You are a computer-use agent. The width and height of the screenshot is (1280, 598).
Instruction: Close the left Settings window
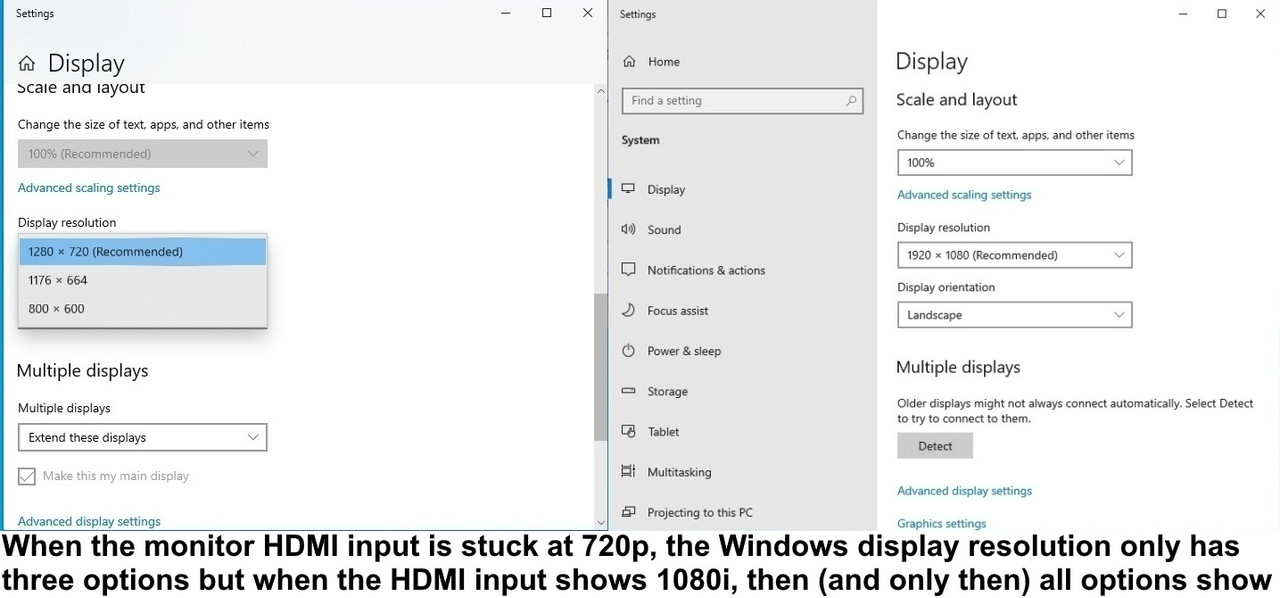pyautogui.click(x=587, y=13)
